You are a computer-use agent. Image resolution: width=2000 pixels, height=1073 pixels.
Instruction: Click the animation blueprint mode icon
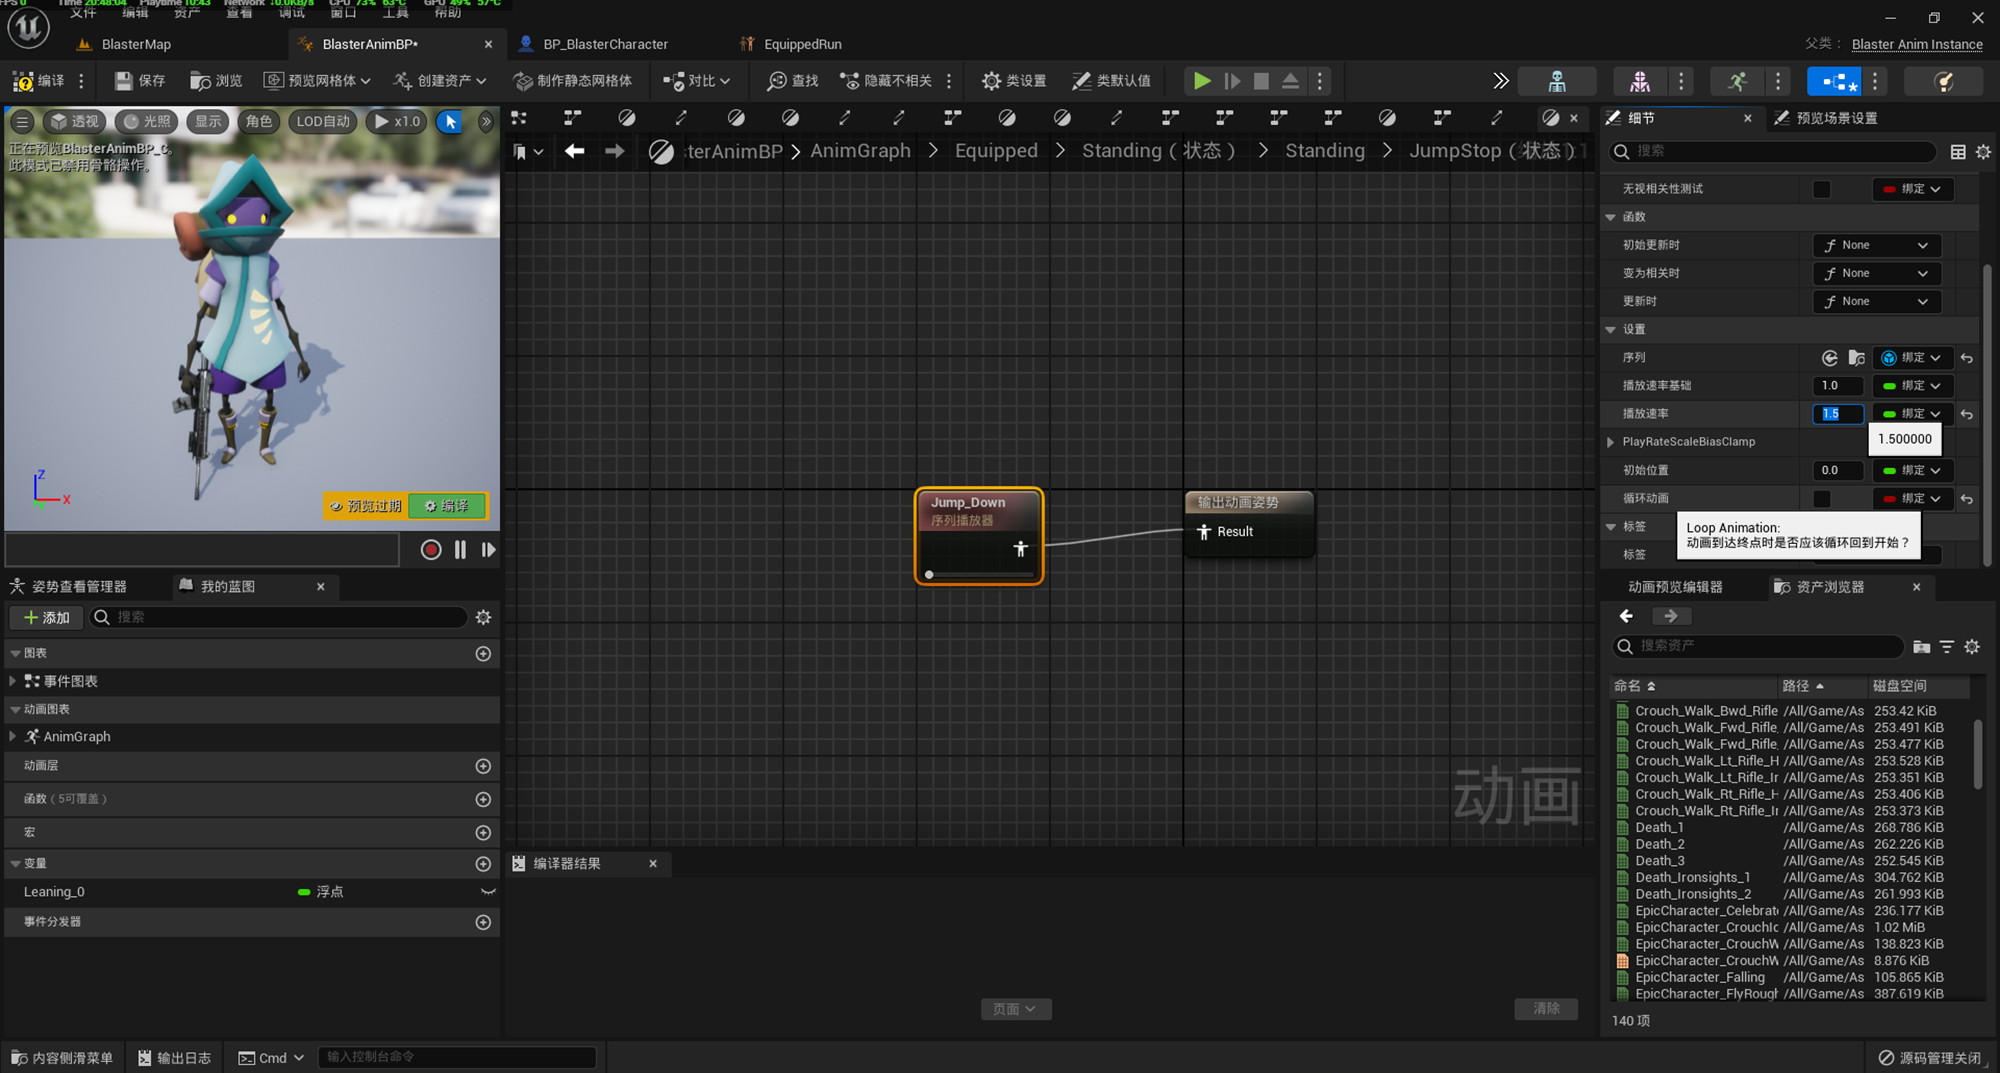(1834, 81)
